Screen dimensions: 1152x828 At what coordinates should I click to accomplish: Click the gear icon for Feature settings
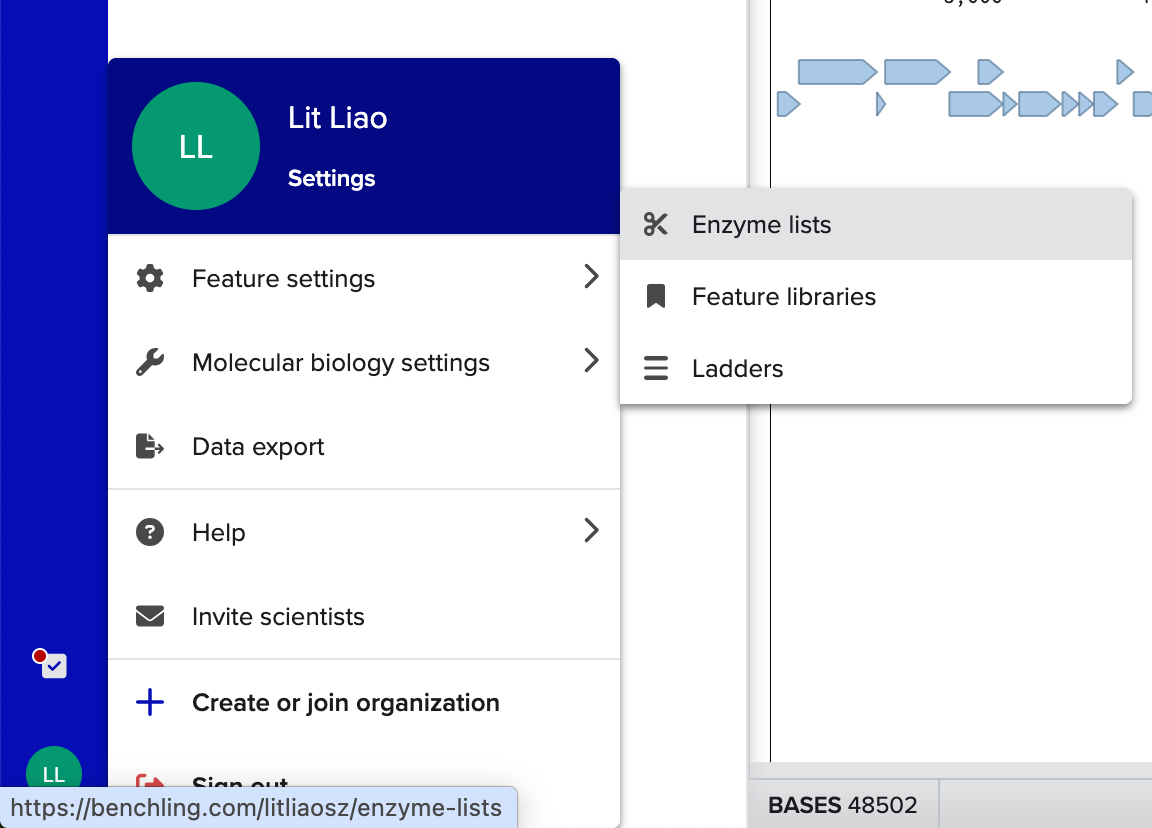click(150, 279)
